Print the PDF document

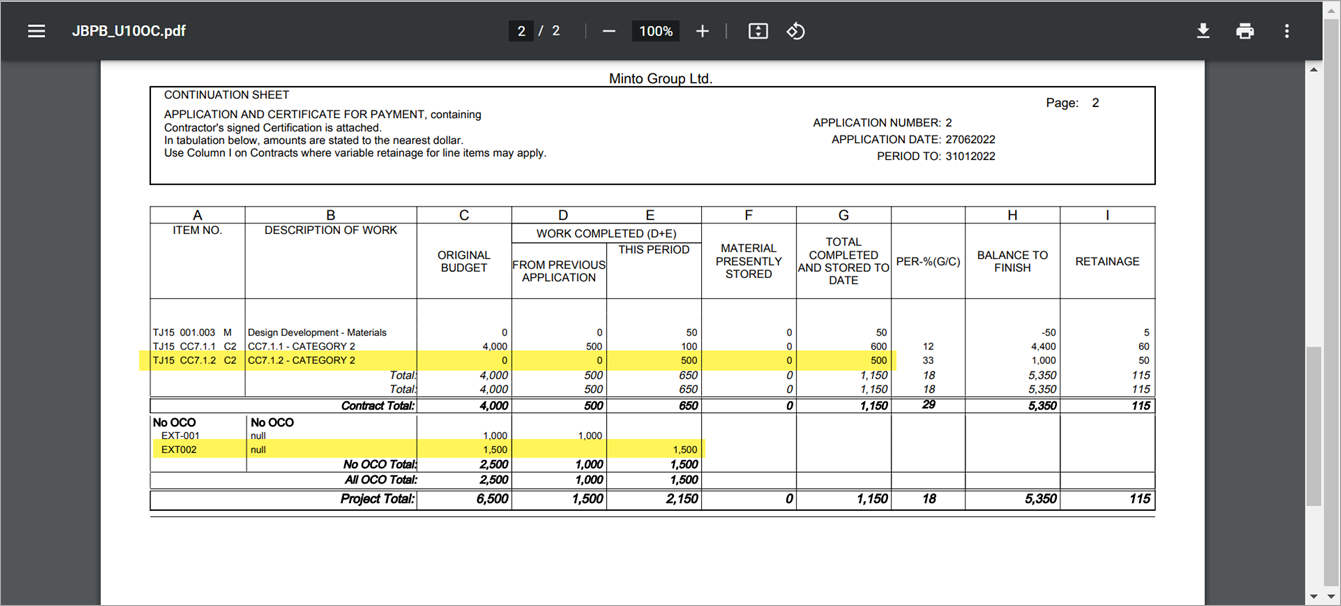(x=1245, y=31)
